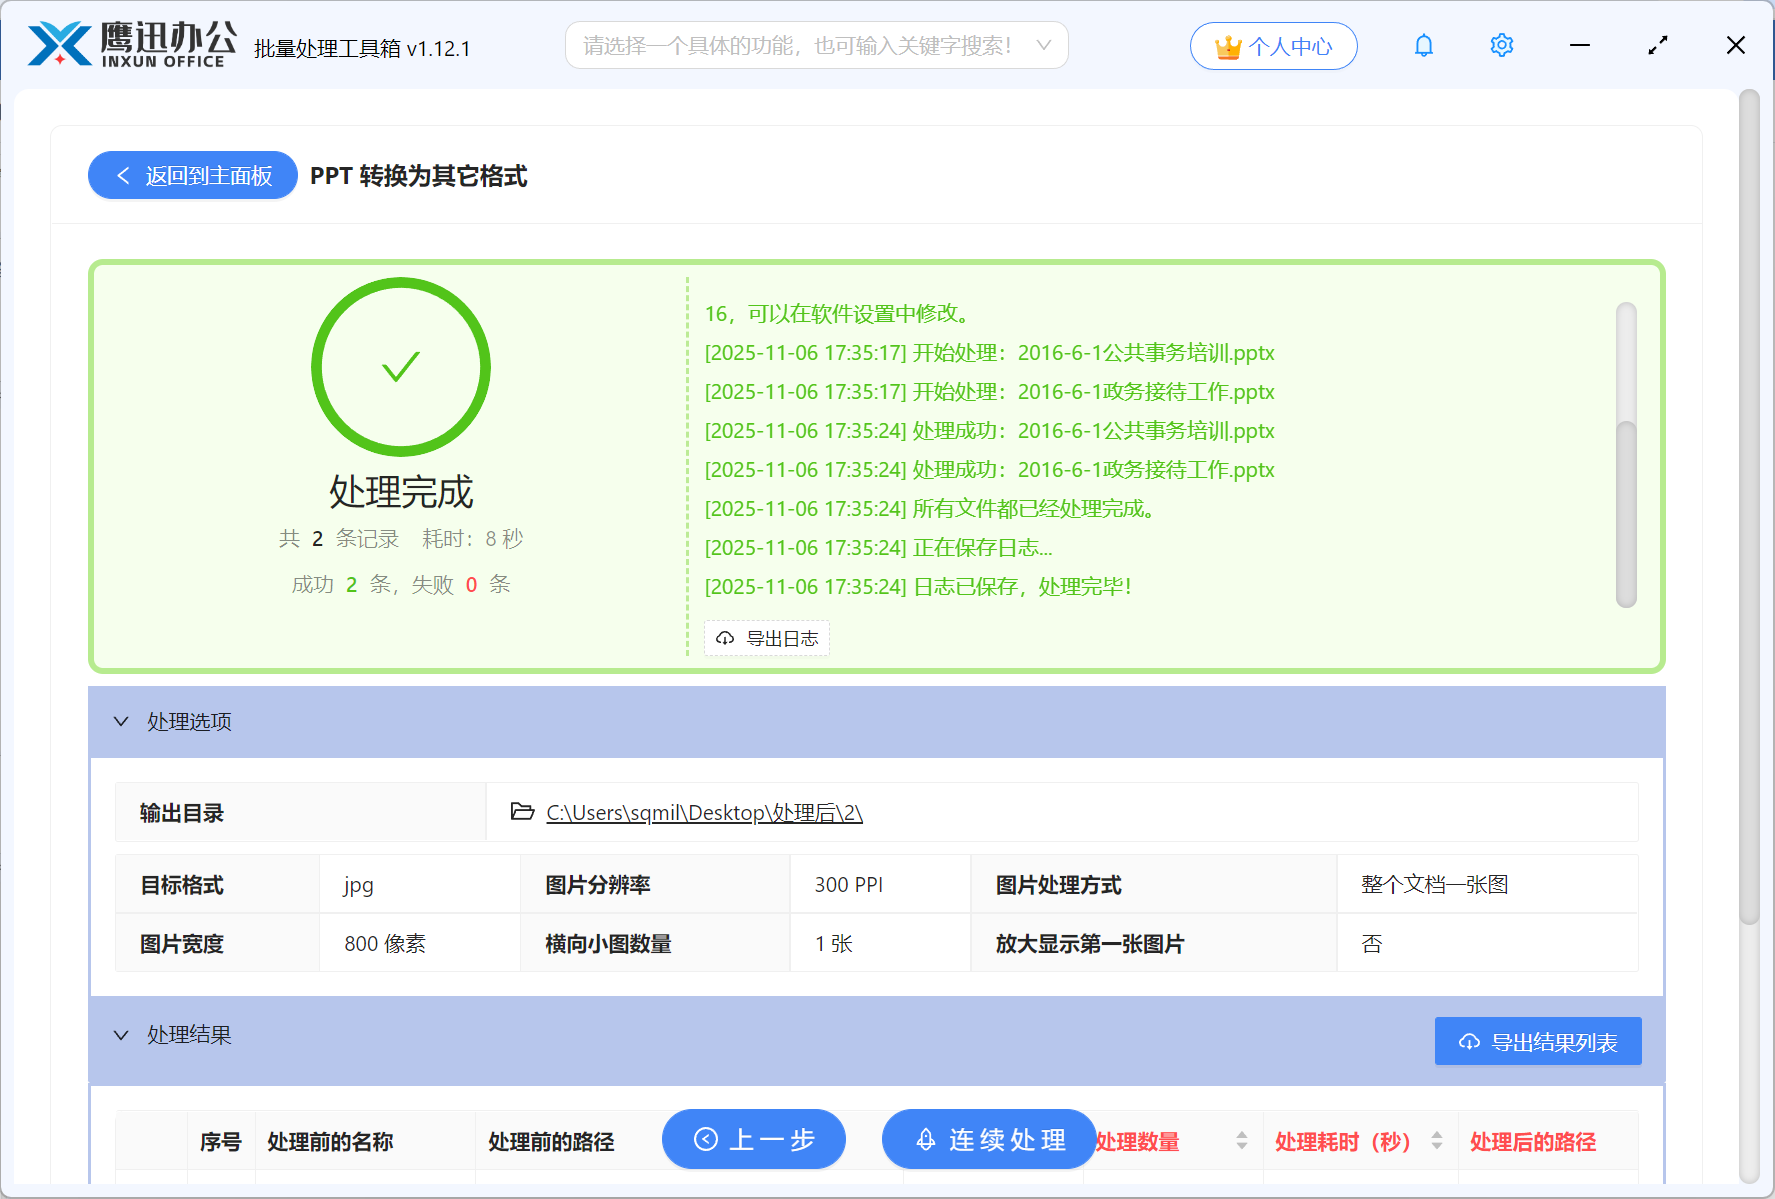Viewport: 1775px width, 1199px height.
Task: Click the 批量处理工具箱 title text
Action: [362, 48]
